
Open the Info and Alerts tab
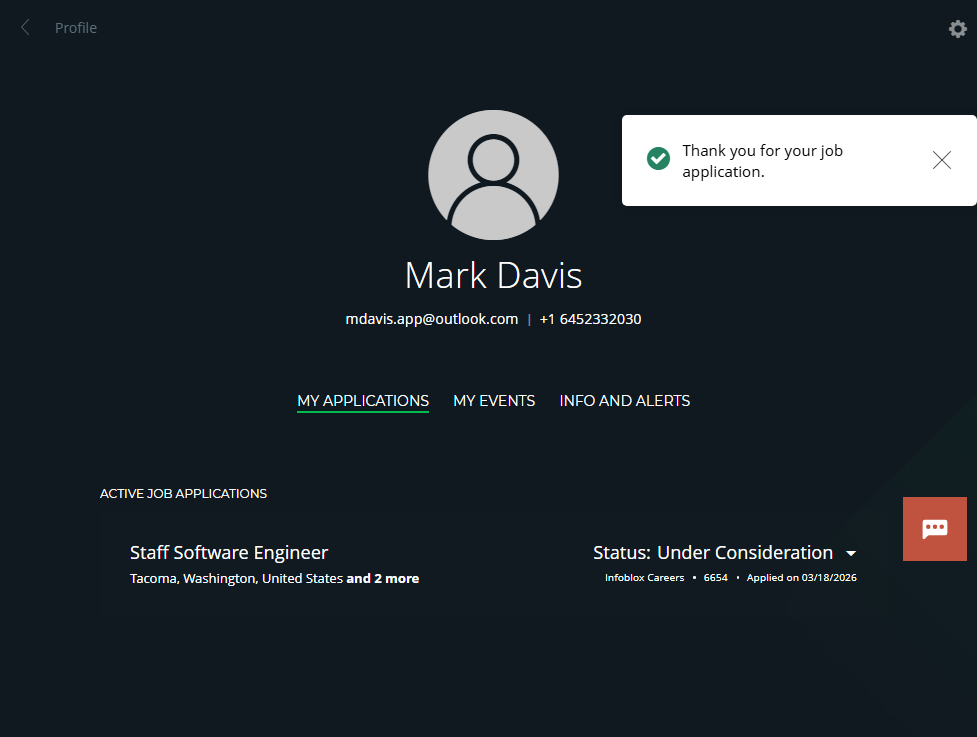[x=624, y=401]
